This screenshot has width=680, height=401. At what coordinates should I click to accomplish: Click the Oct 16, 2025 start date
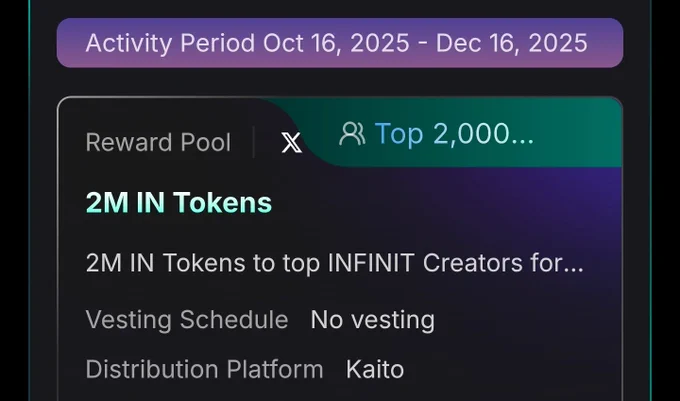tap(336, 43)
